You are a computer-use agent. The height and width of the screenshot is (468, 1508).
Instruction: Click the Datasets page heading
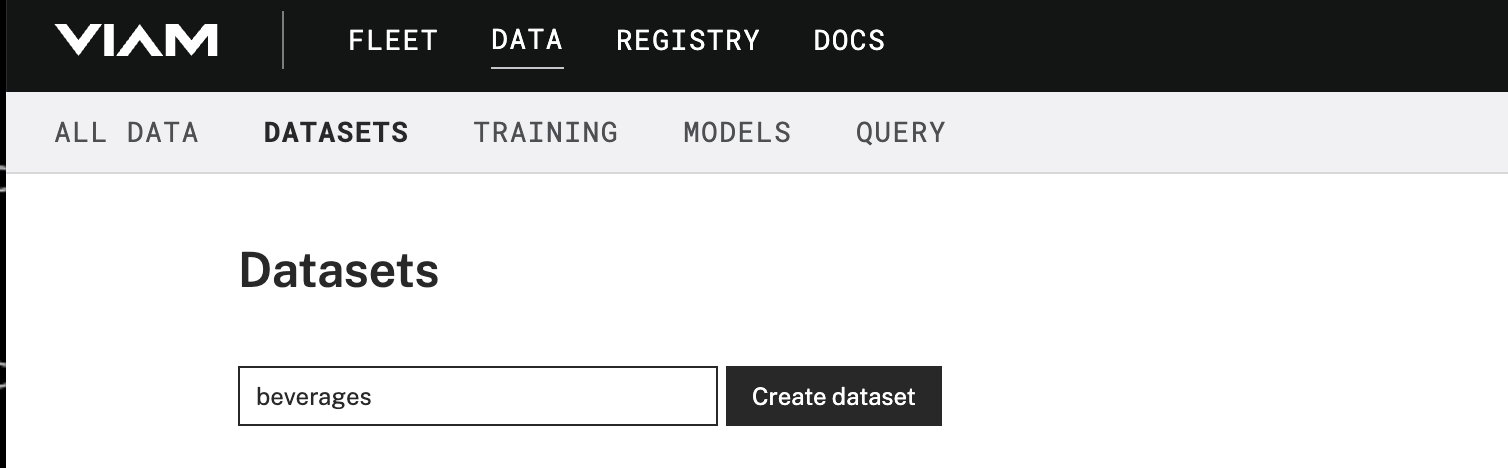[x=339, y=270]
